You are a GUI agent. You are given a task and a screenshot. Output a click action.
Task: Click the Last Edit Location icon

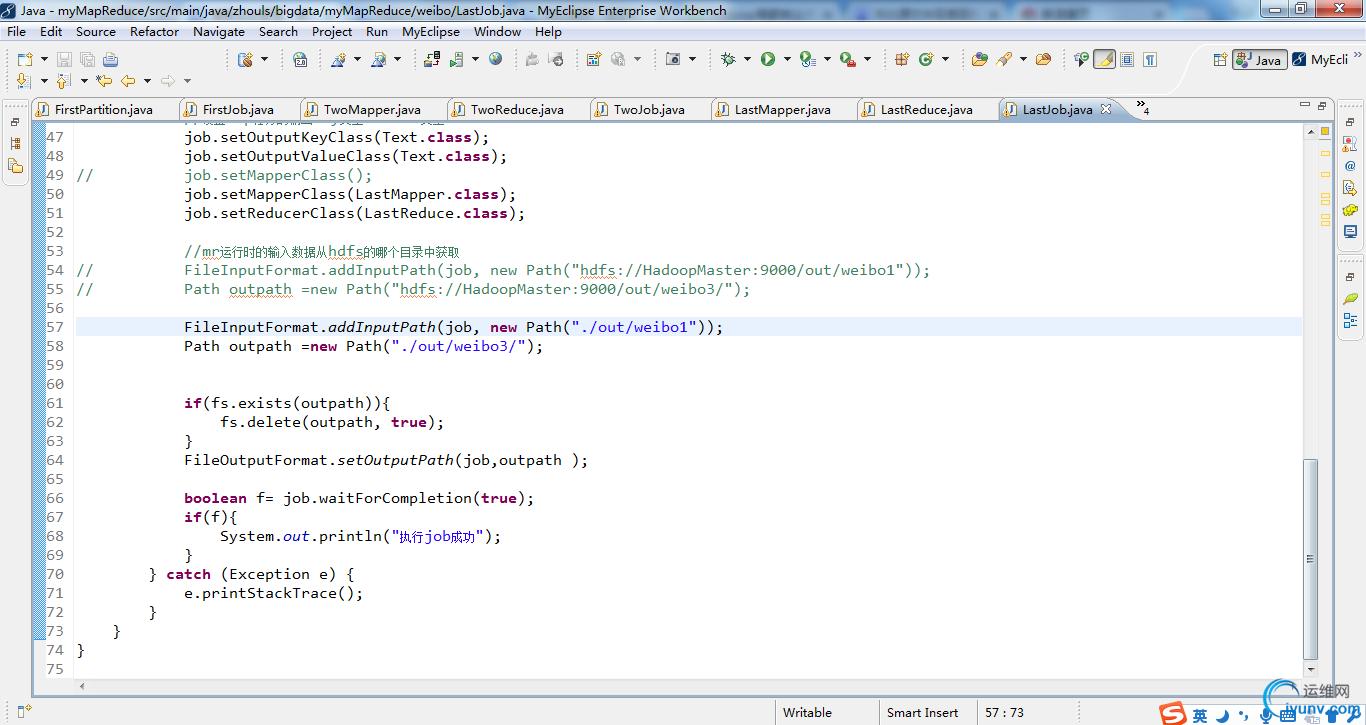104,81
